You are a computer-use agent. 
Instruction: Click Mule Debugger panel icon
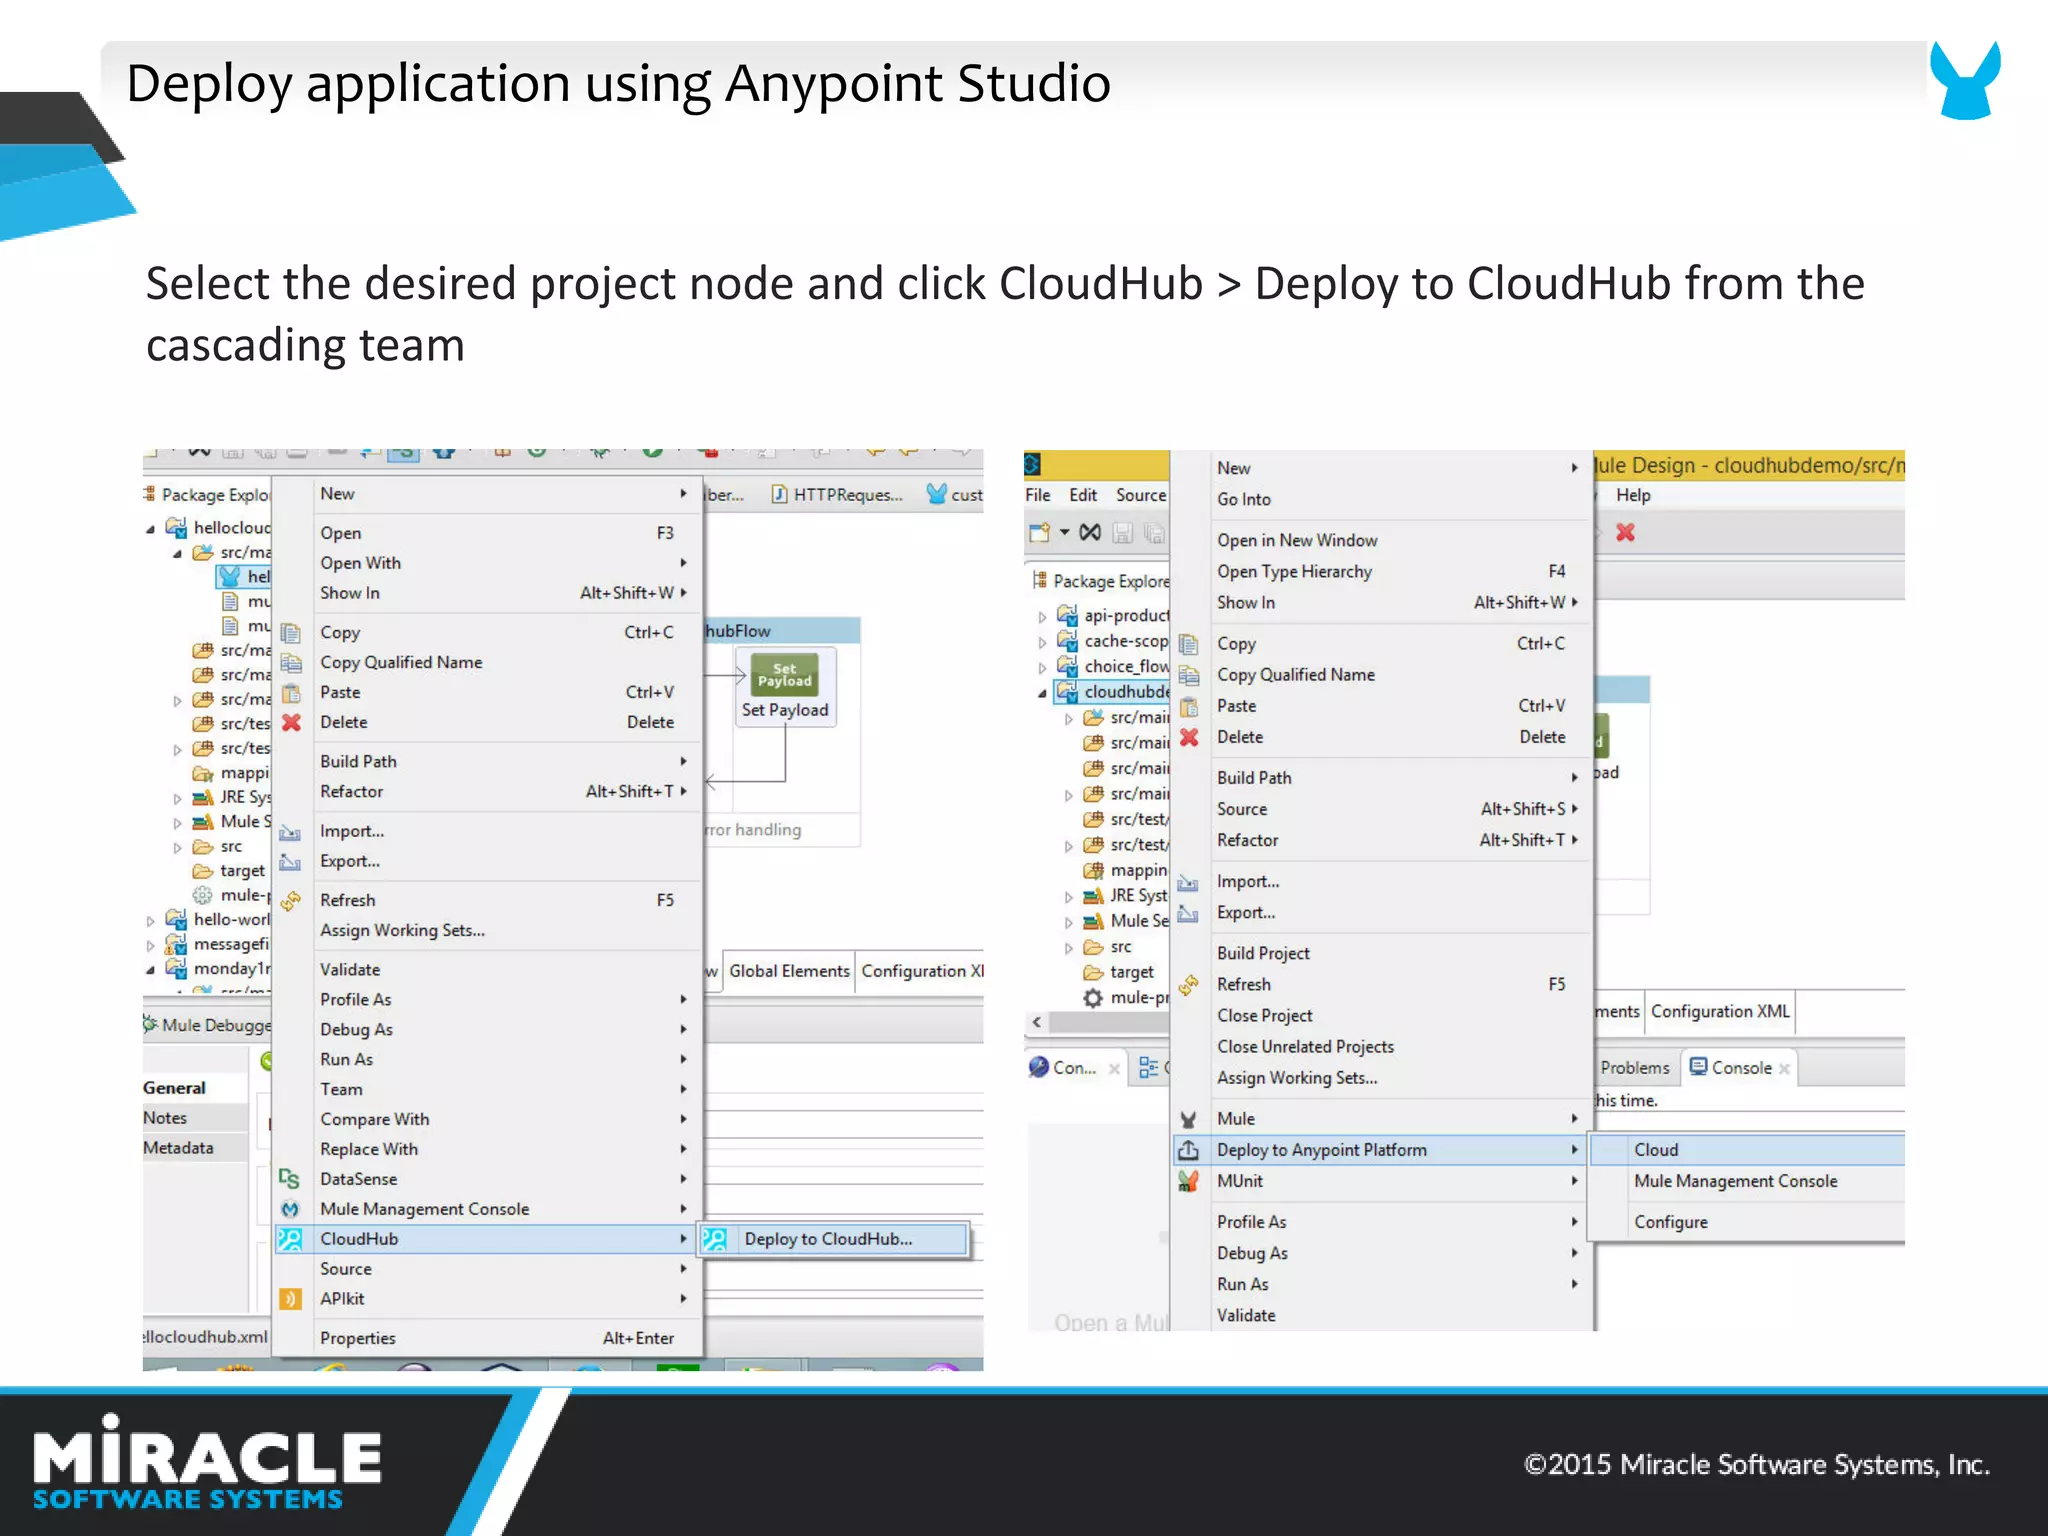point(150,1024)
